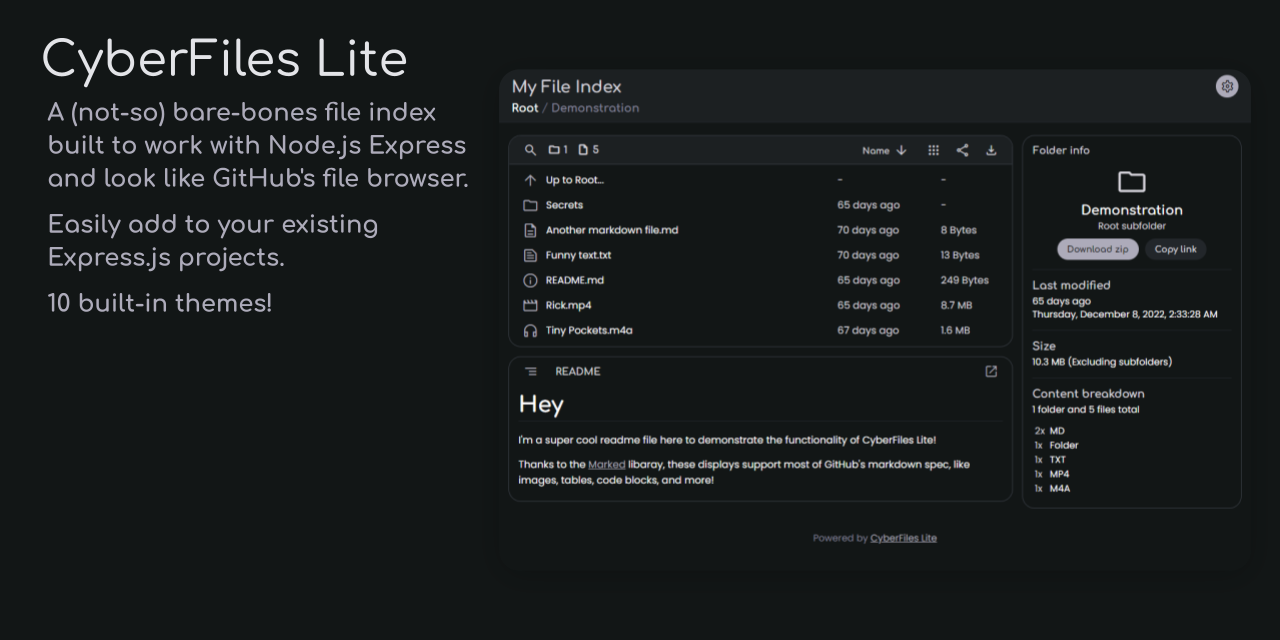The height and width of the screenshot is (640, 1280).
Task: Click the README.md info icon
Action: click(x=530, y=280)
